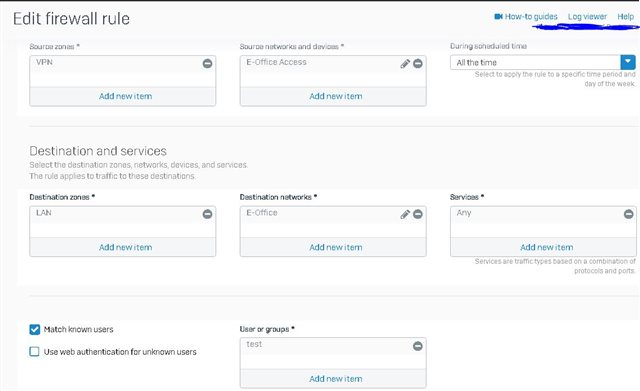Remove test from User or groups
Image resolution: width=640 pixels, height=391 pixels.
click(418, 346)
